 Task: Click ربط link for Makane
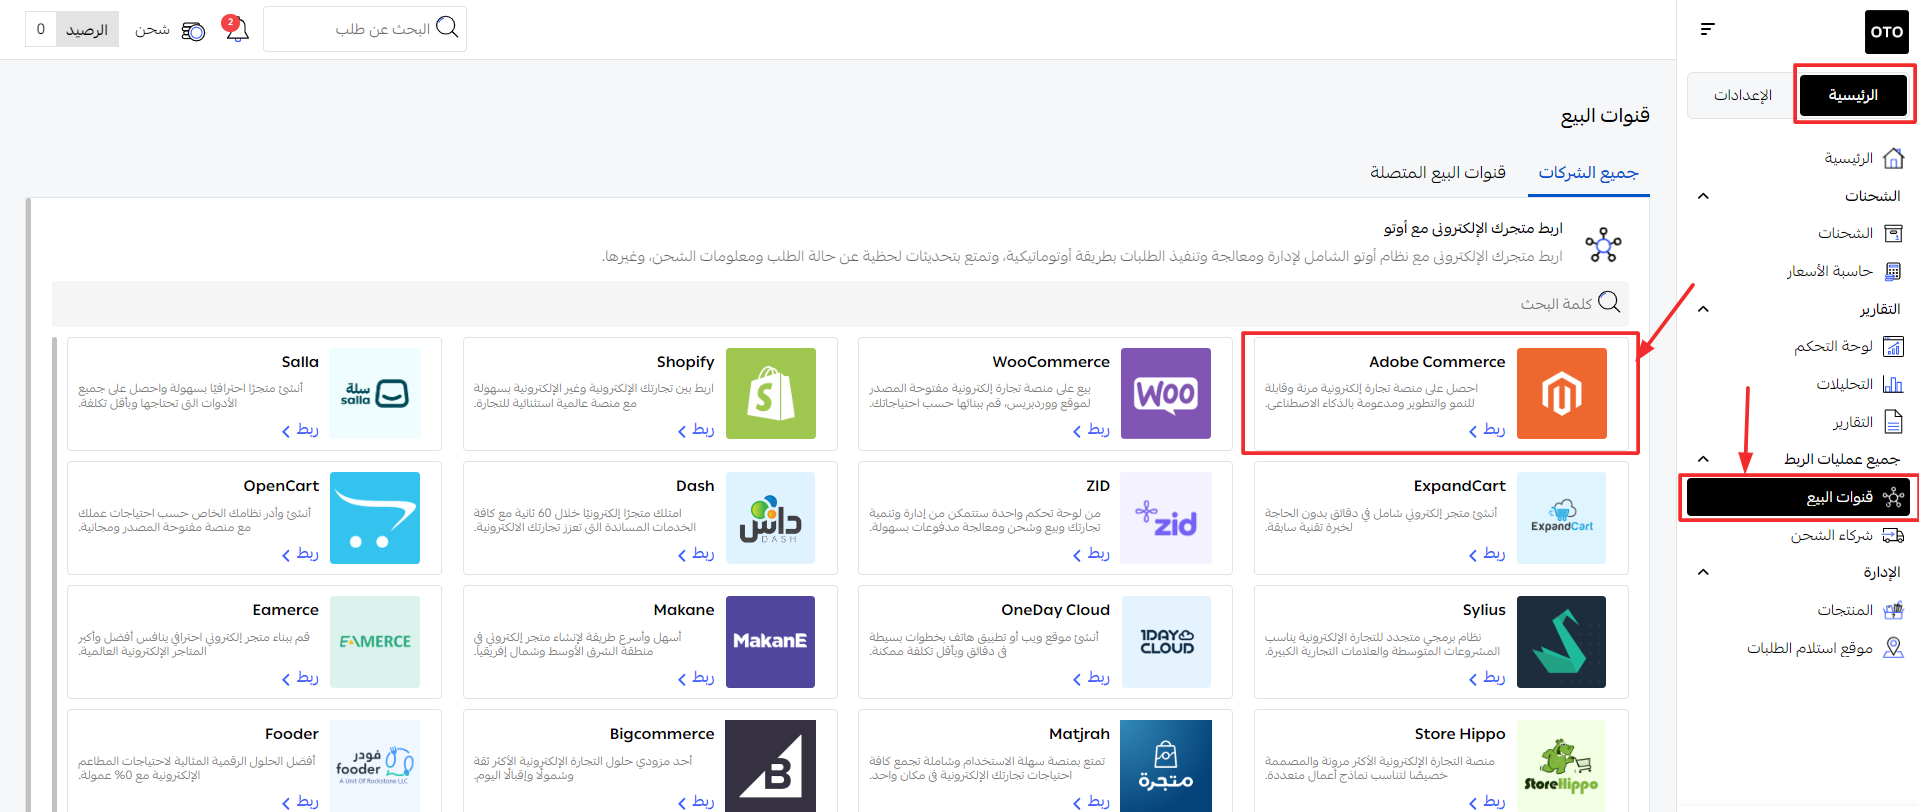pos(696,677)
